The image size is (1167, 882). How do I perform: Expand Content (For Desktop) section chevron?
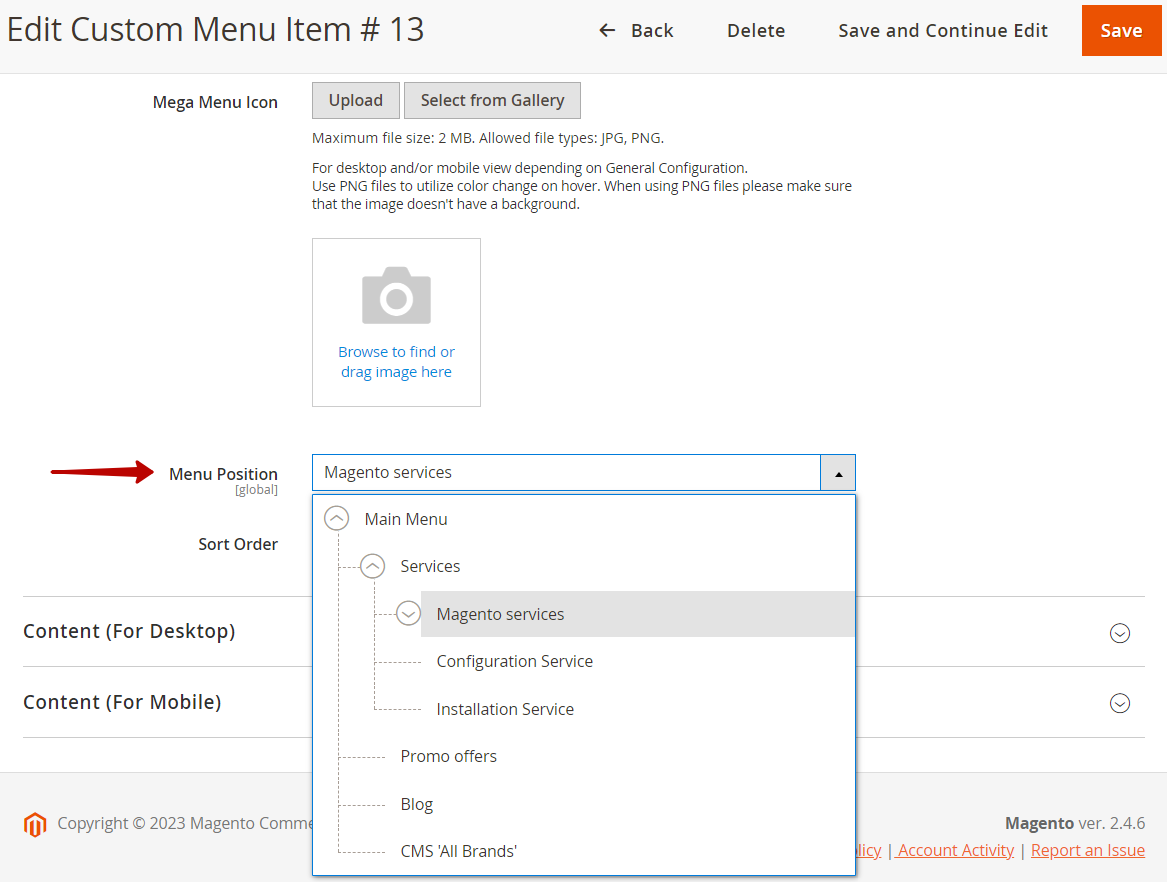[1119, 633]
